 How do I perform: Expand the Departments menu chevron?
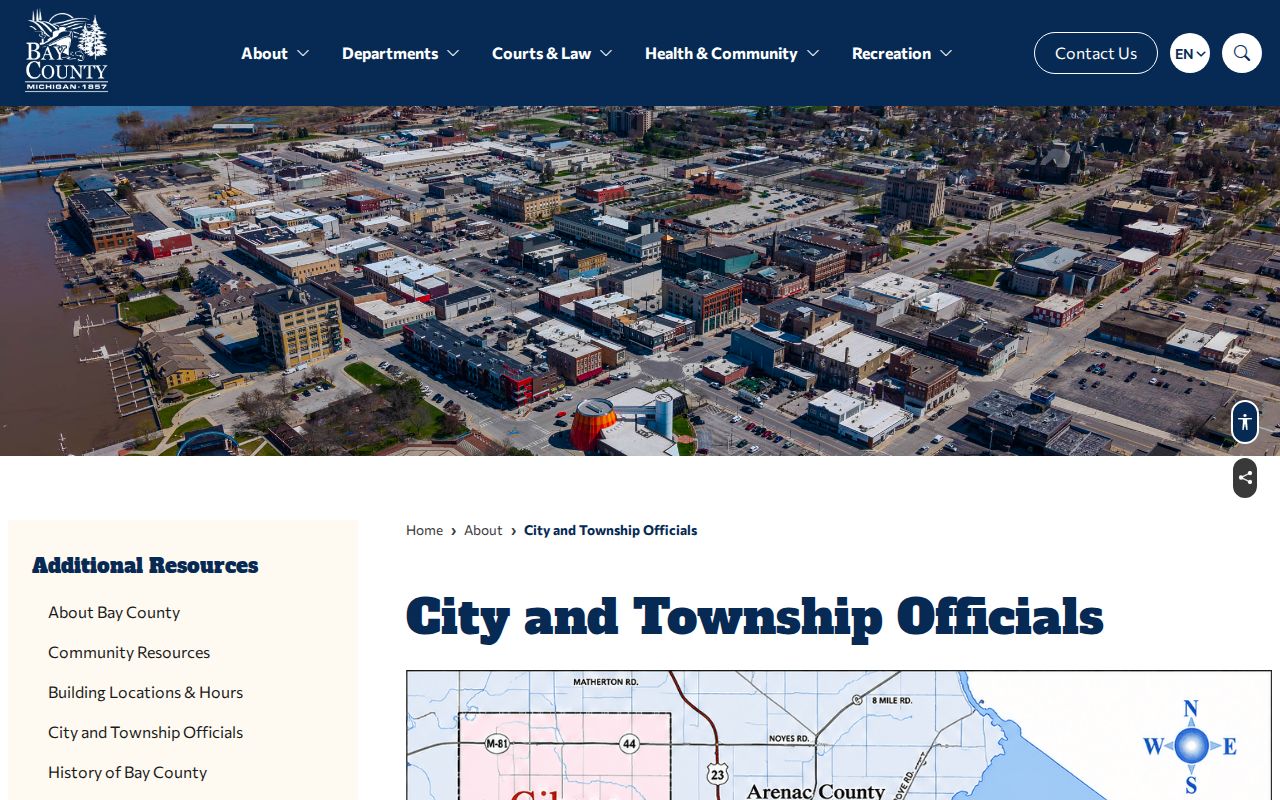tap(453, 53)
